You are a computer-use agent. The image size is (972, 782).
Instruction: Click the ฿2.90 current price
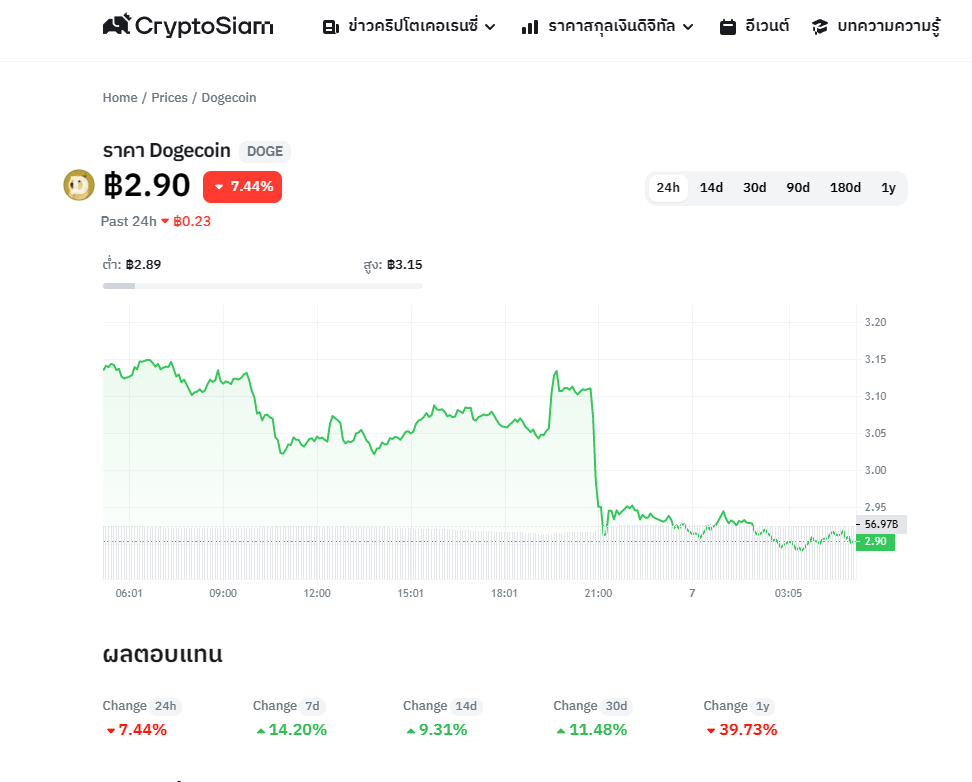click(x=147, y=185)
